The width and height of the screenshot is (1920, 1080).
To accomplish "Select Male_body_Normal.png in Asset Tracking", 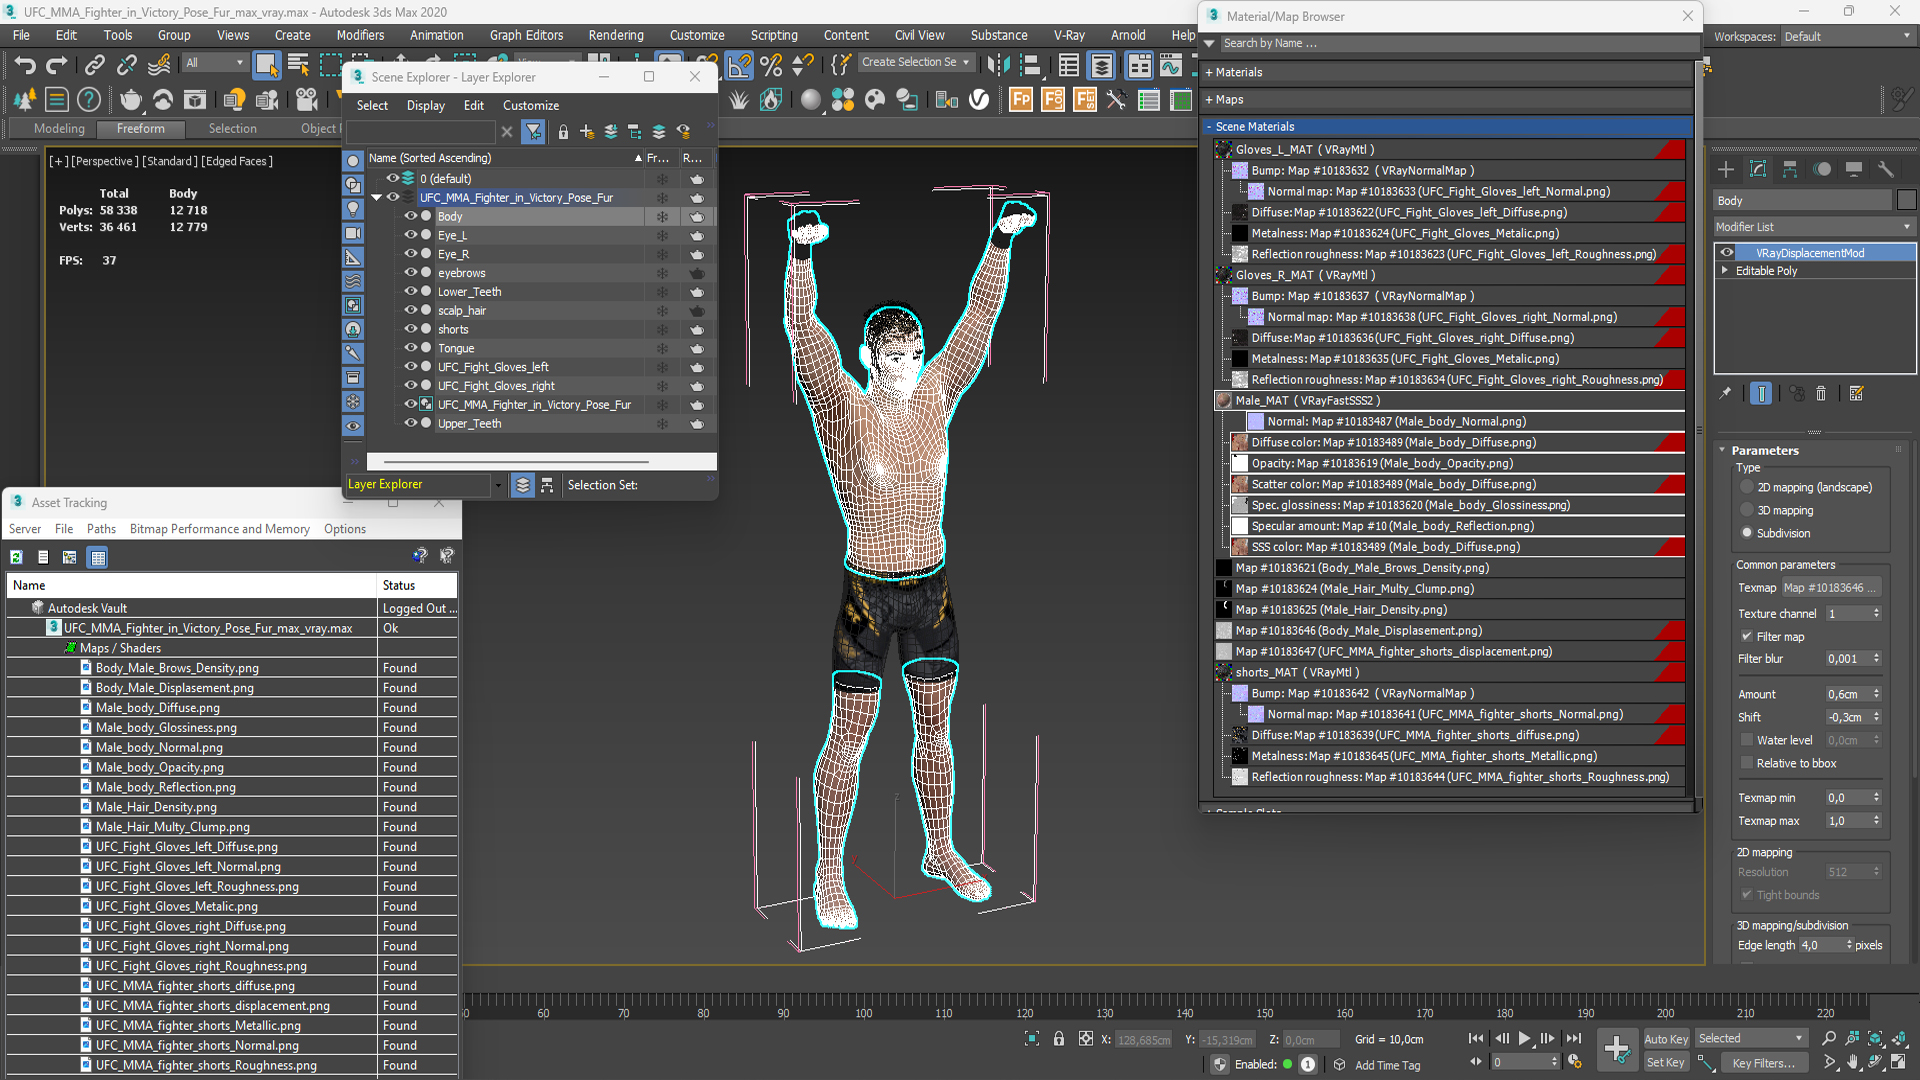I will click(159, 747).
